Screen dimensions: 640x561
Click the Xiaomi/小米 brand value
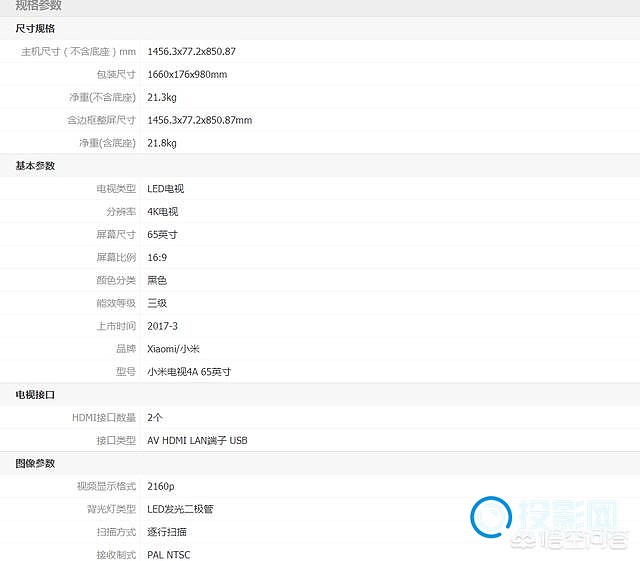tap(173, 349)
